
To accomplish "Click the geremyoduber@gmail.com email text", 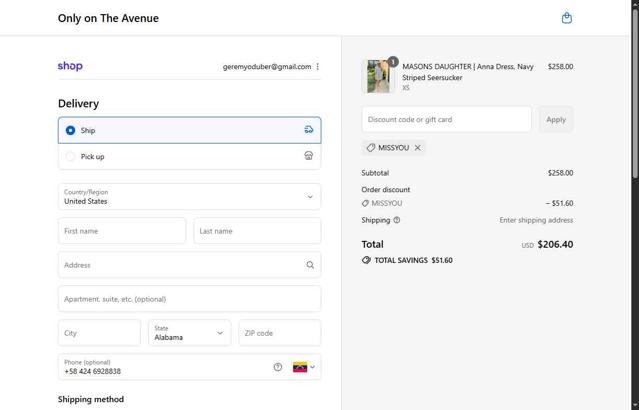I will [x=267, y=66].
